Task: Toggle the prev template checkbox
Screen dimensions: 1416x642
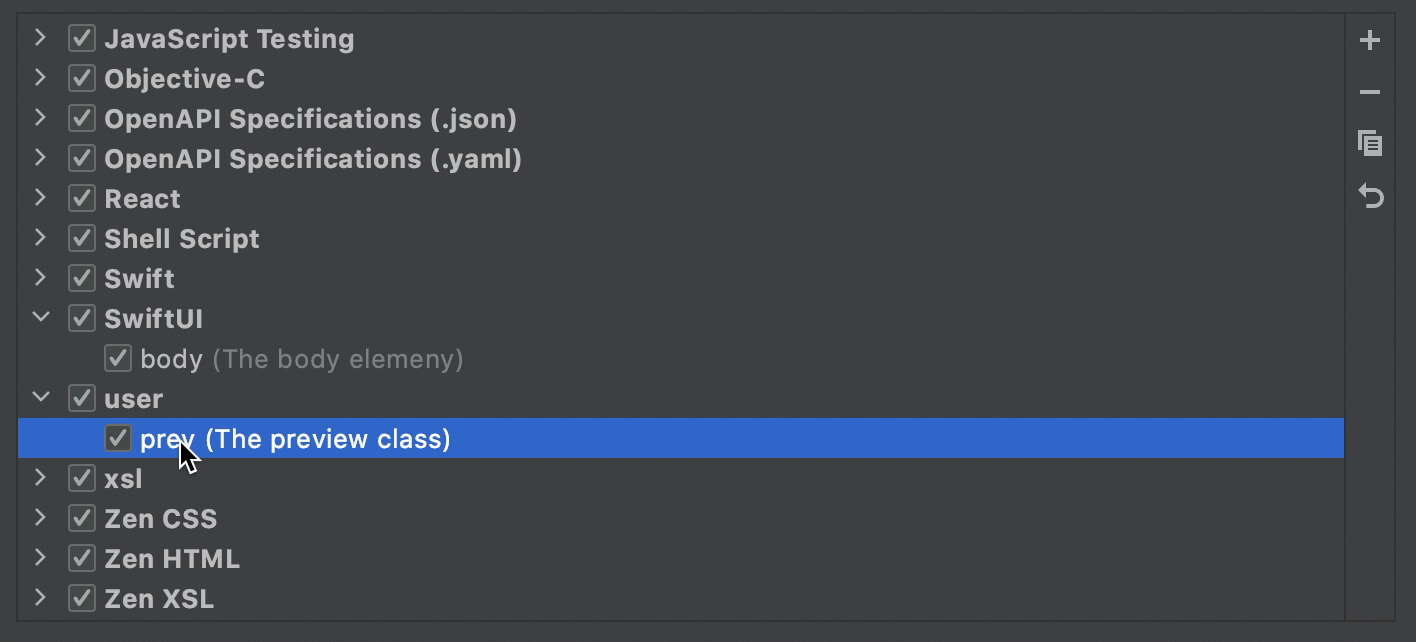Action: [118, 438]
